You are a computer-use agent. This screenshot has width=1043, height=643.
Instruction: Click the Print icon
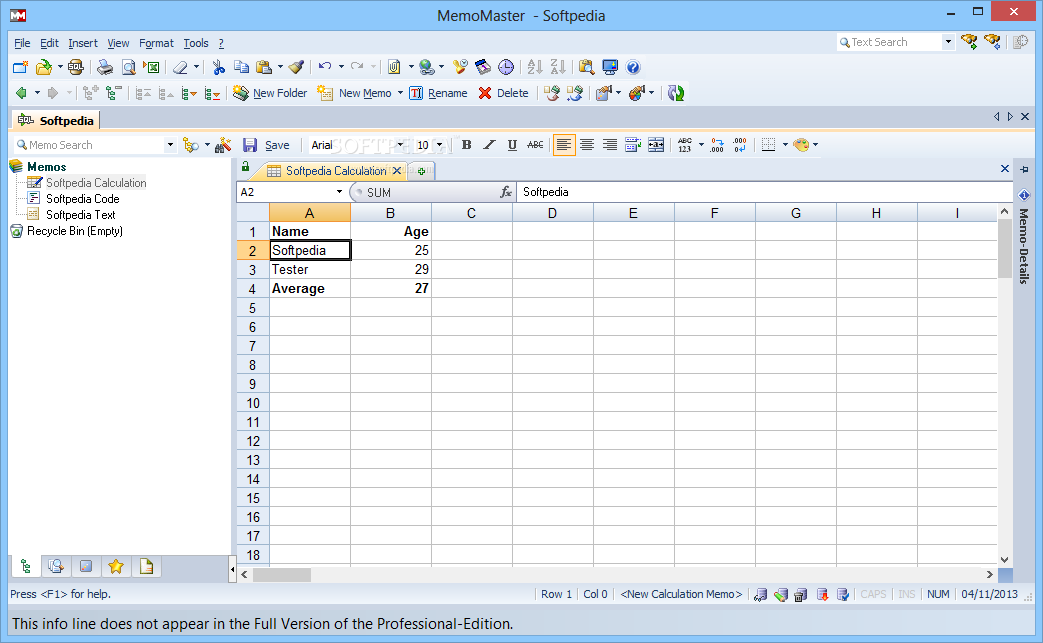pos(105,67)
